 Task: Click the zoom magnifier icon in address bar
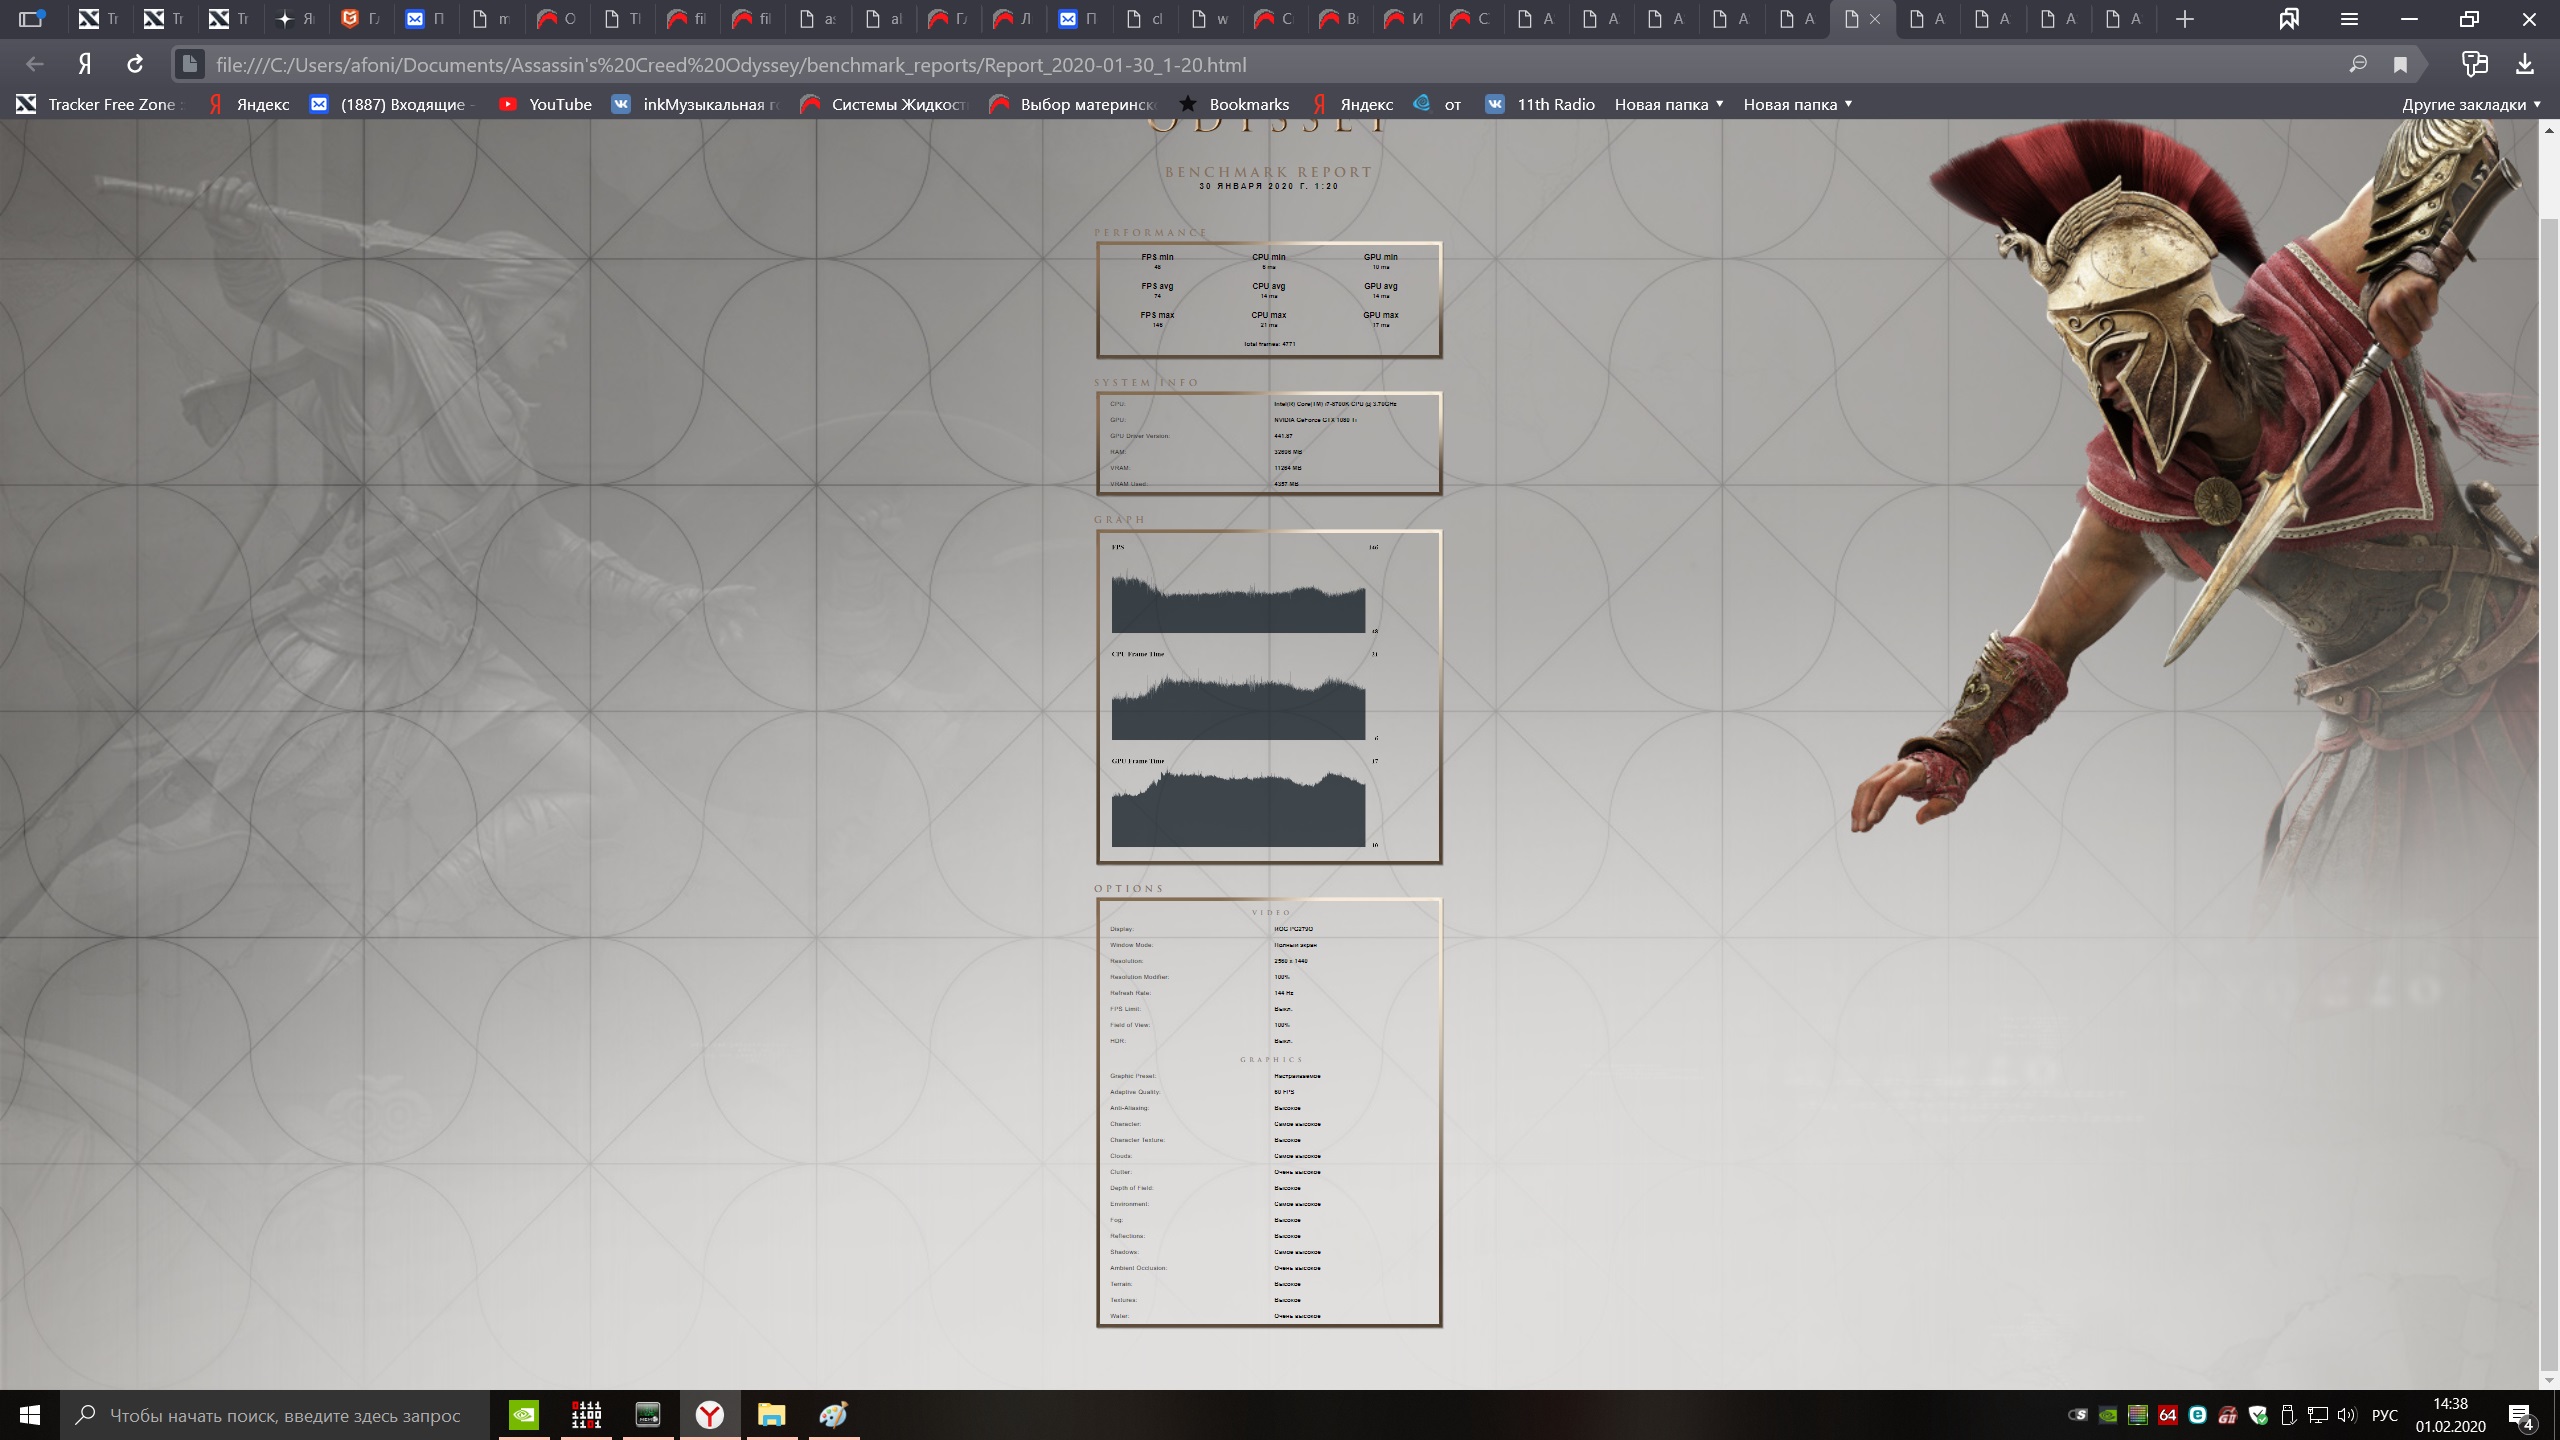(x=2358, y=65)
